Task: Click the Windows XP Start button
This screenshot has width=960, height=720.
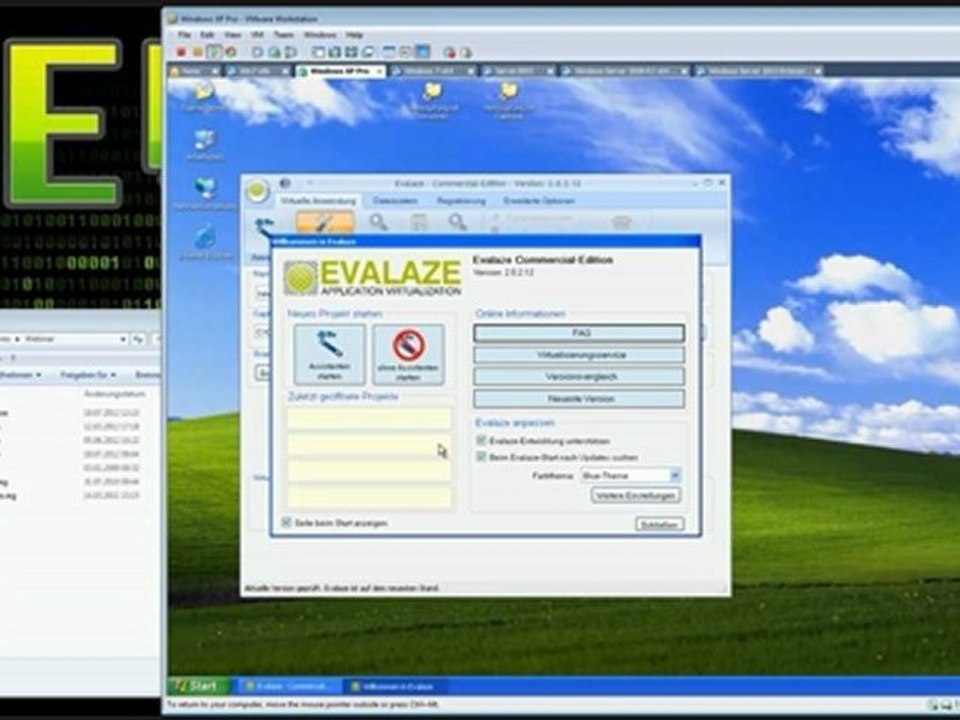Action: click(x=198, y=686)
